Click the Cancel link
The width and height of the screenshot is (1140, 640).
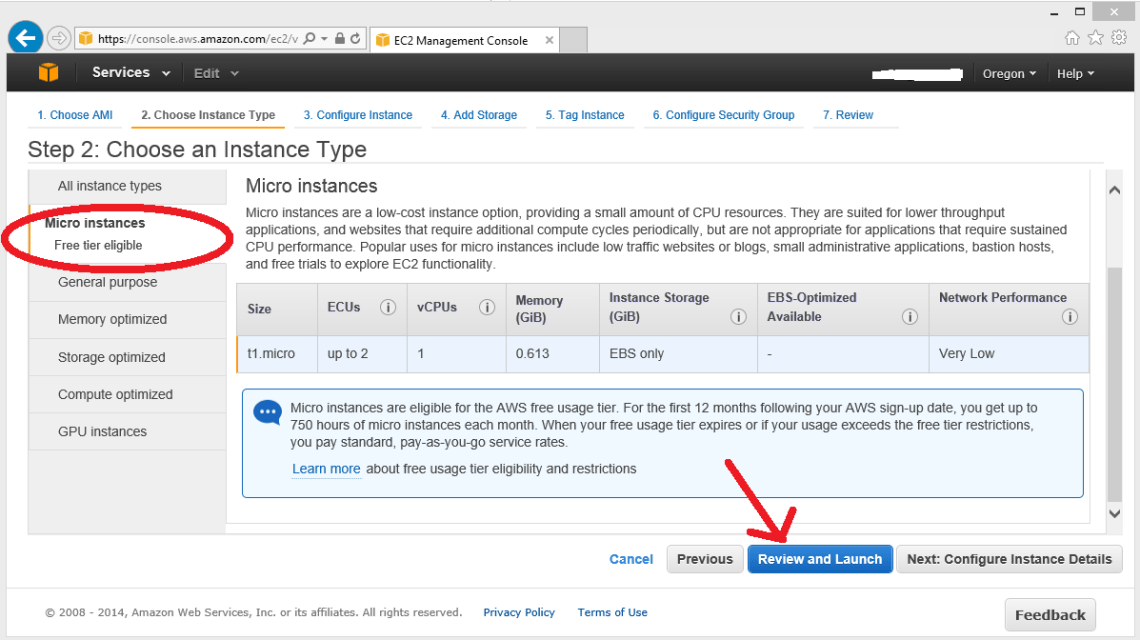[630, 559]
